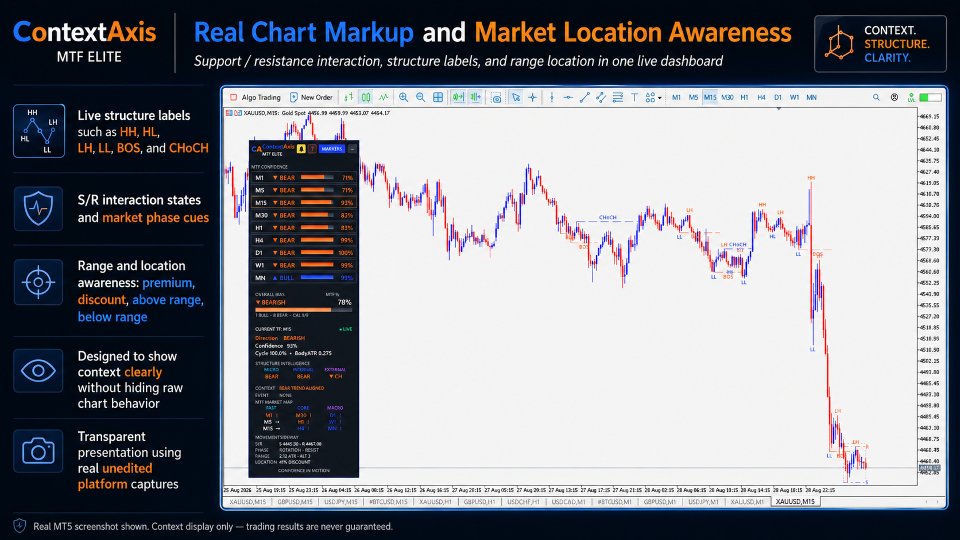
Task: Select the crosshair tool
Action: pyautogui.click(x=533, y=97)
